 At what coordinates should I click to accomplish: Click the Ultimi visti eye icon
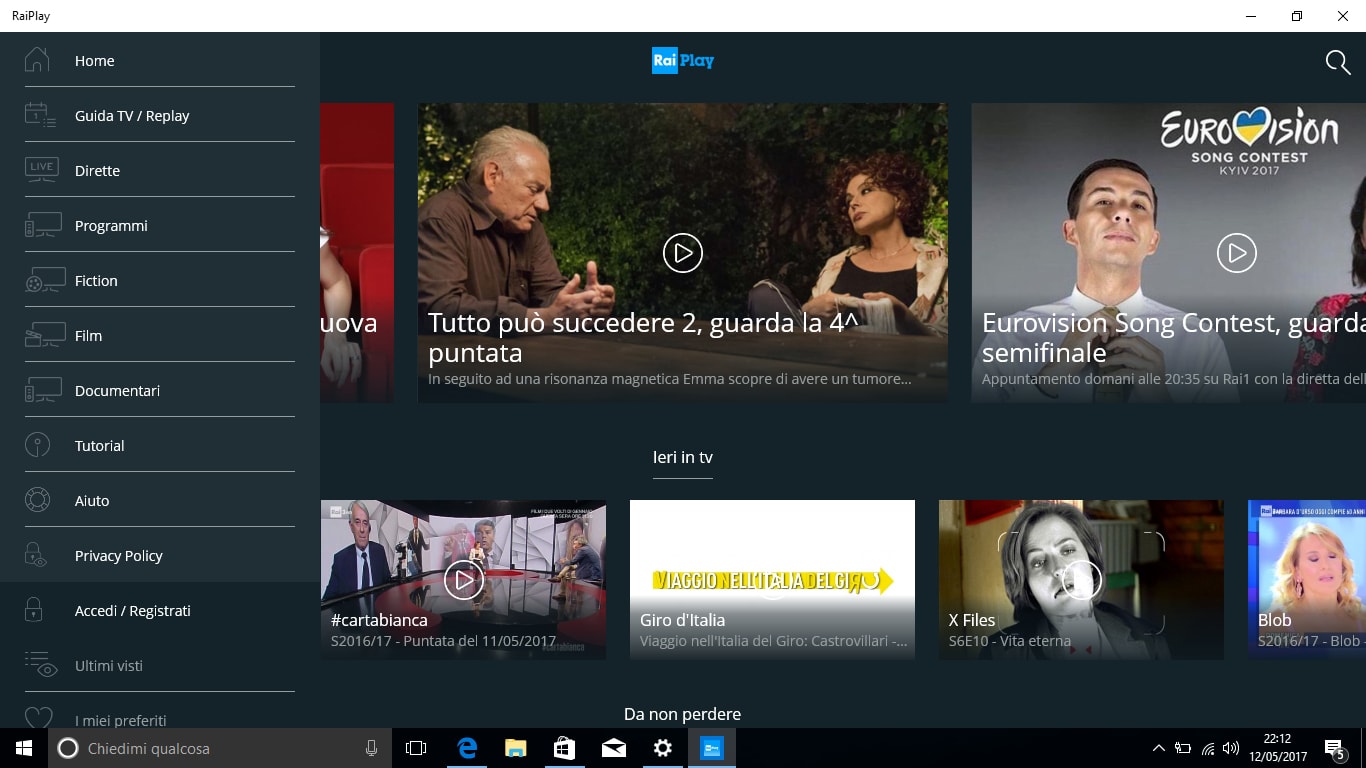[x=41, y=665]
